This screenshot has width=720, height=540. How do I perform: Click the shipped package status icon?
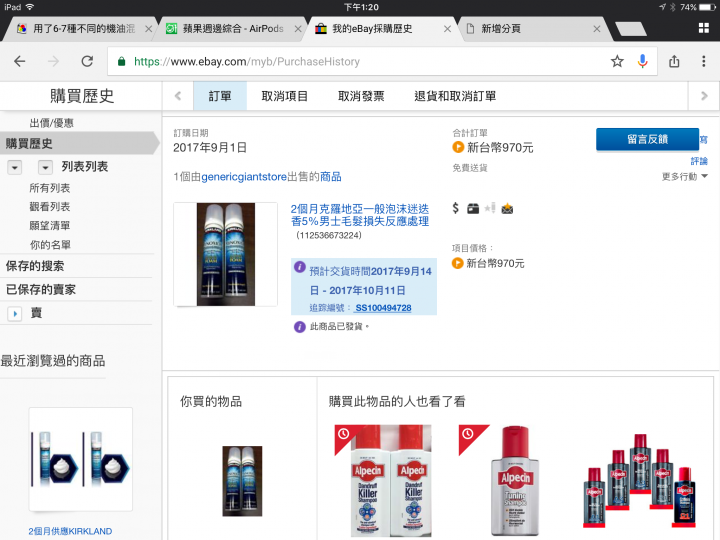[473, 208]
